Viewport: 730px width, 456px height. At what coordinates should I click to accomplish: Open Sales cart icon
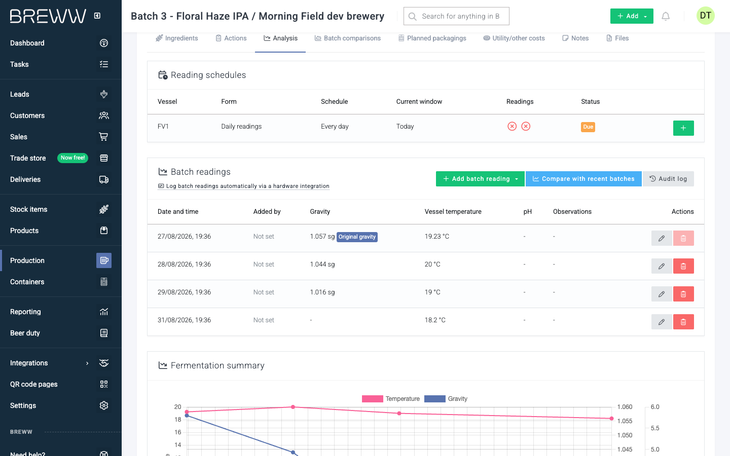[104, 137]
